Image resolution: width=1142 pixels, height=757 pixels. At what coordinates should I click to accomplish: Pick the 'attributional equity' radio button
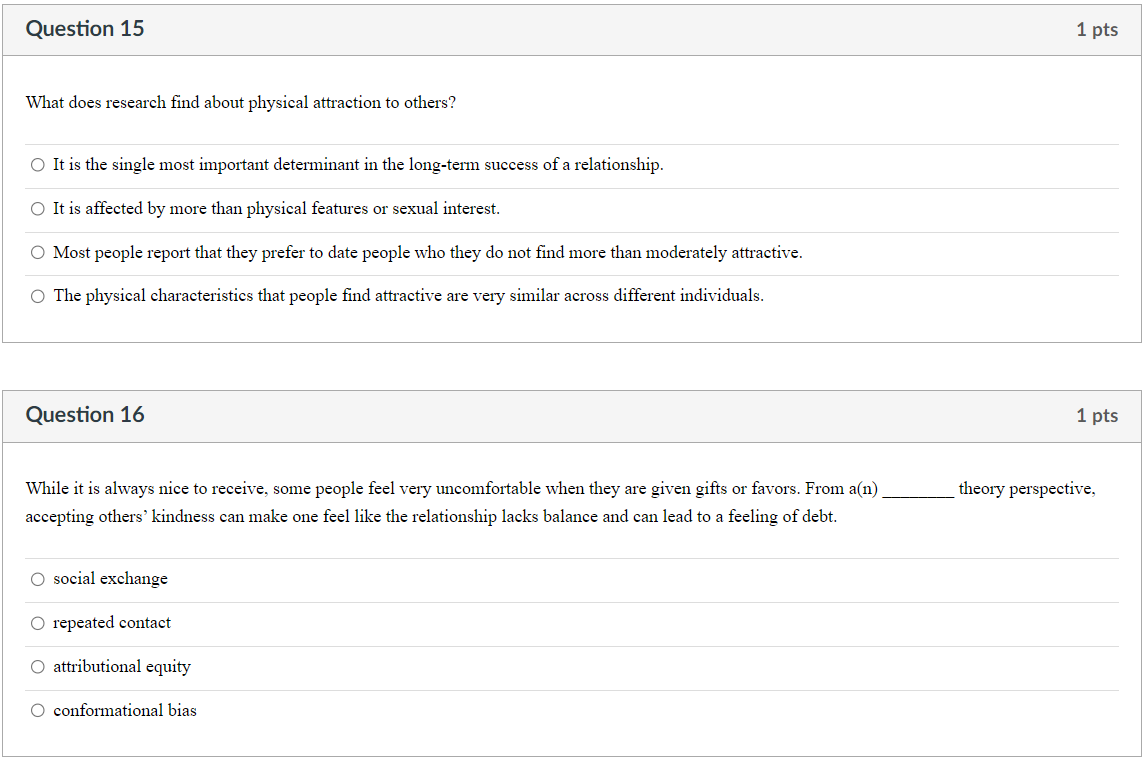click(38, 667)
